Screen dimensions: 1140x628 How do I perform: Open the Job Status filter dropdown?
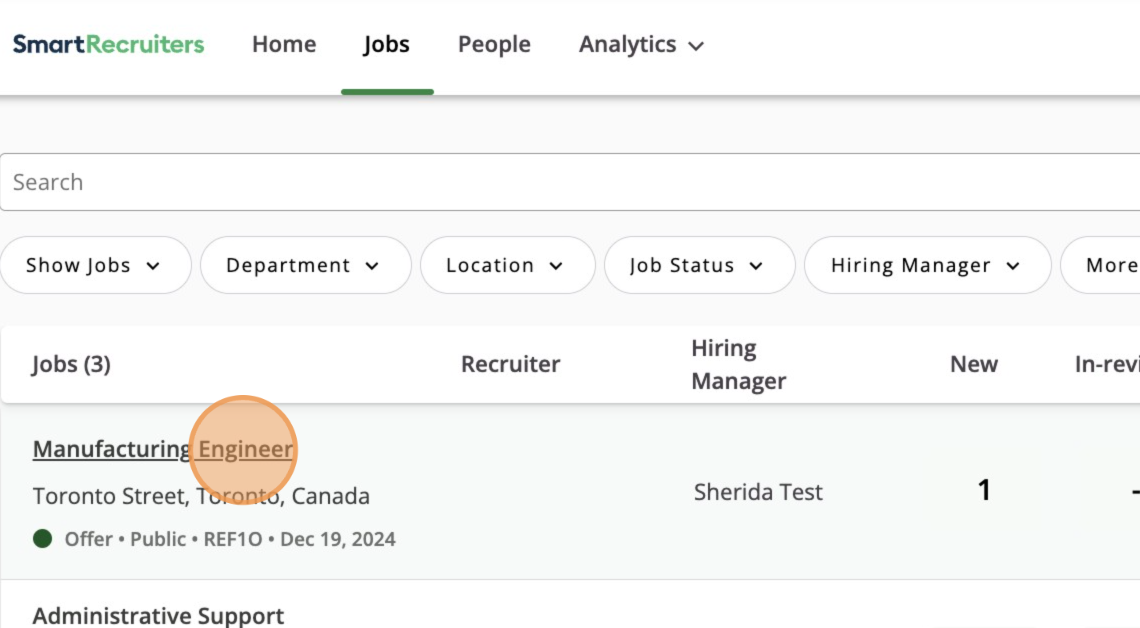point(699,265)
